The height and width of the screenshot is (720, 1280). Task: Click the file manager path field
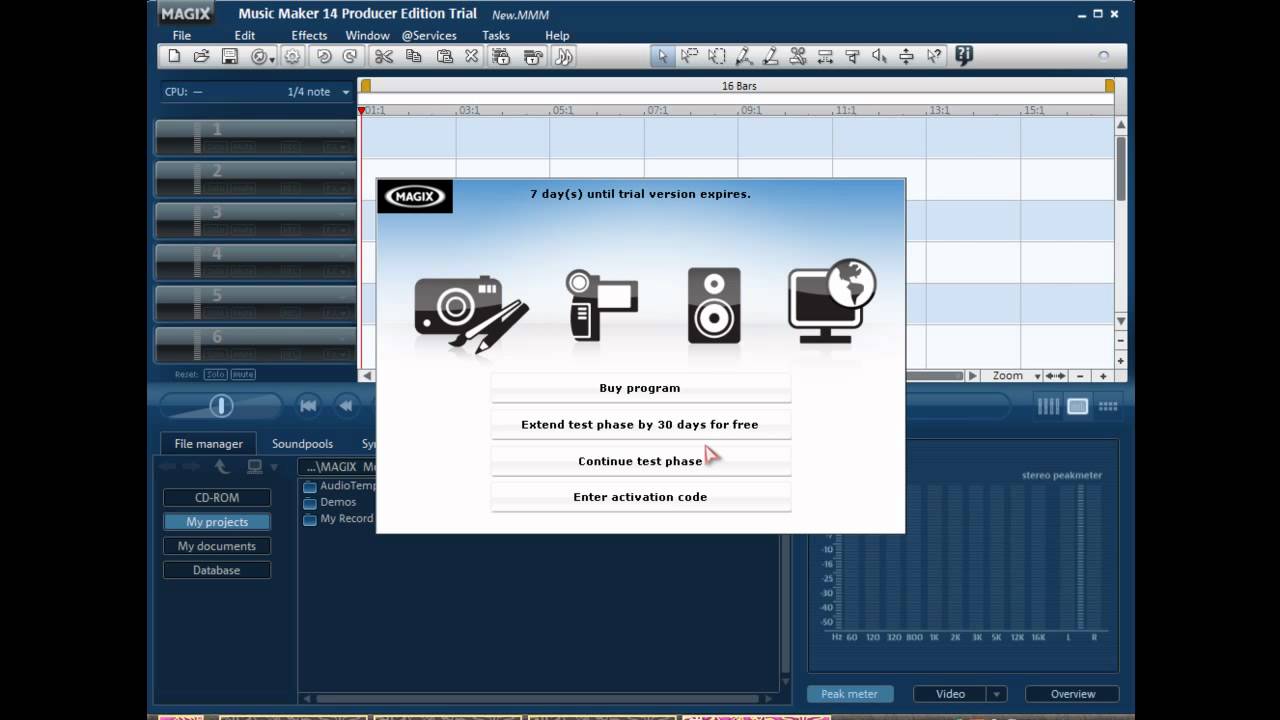tap(338, 467)
